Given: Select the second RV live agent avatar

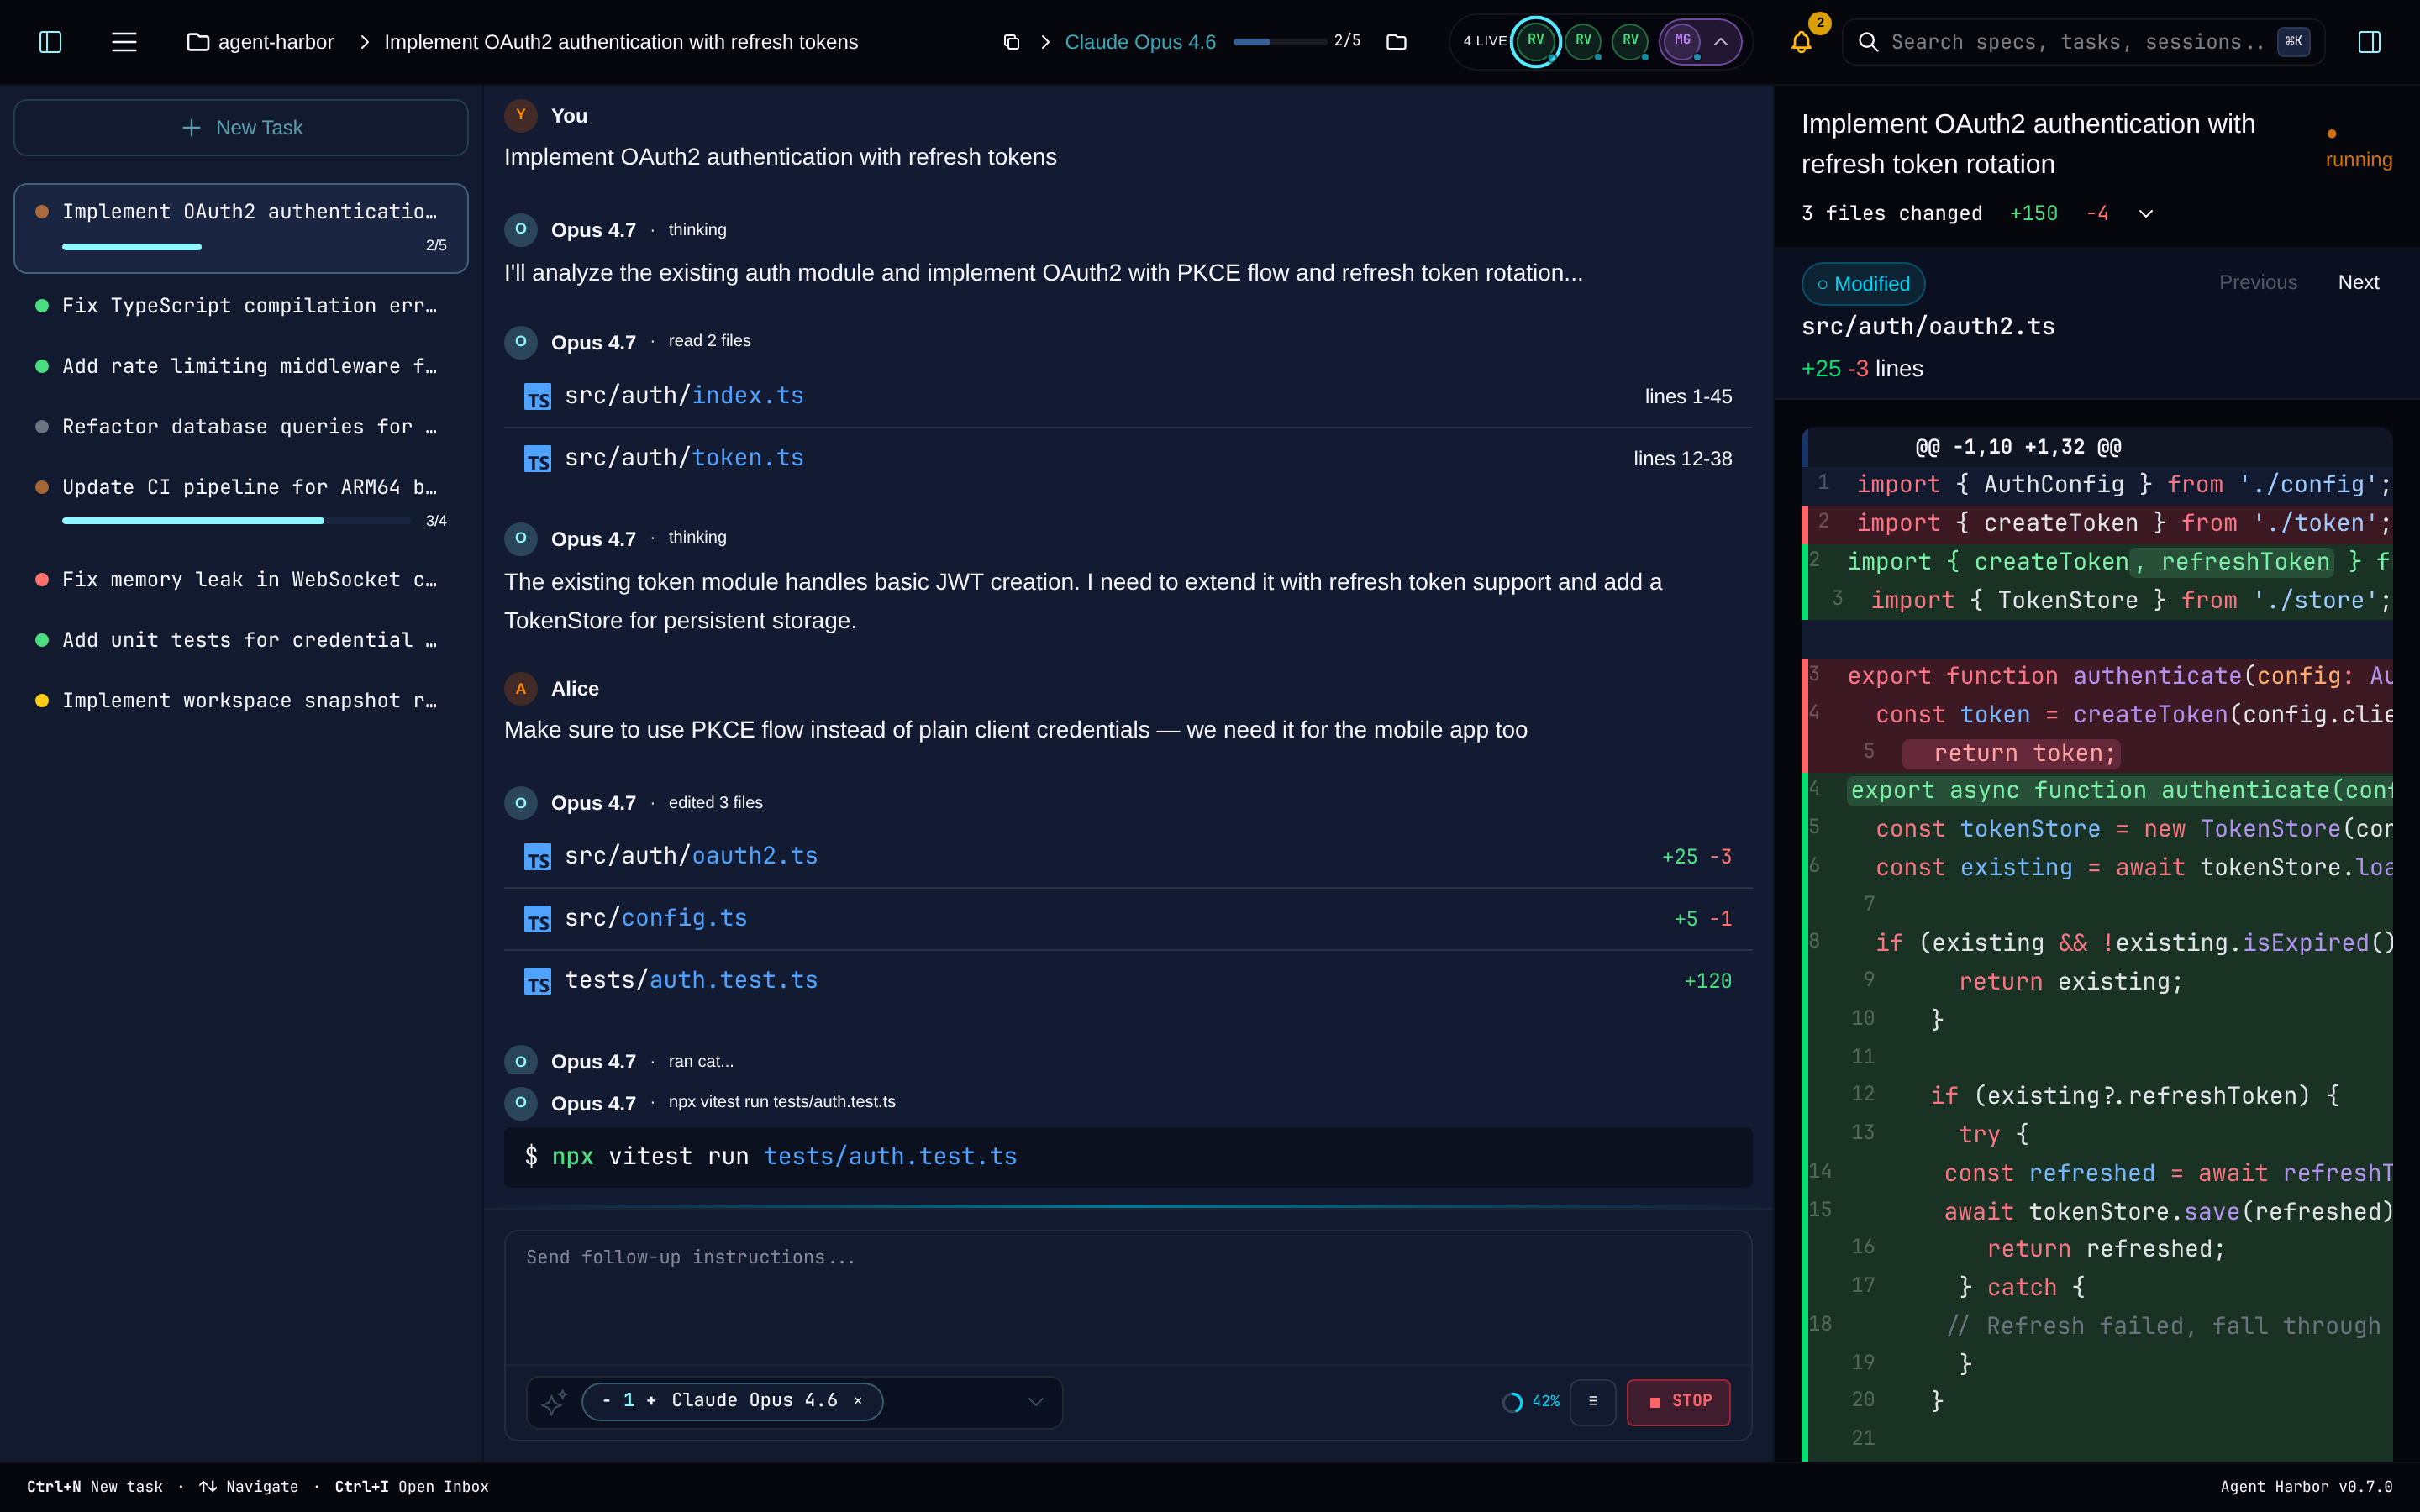Looking at the screenshot, I should click(1583, 41).
